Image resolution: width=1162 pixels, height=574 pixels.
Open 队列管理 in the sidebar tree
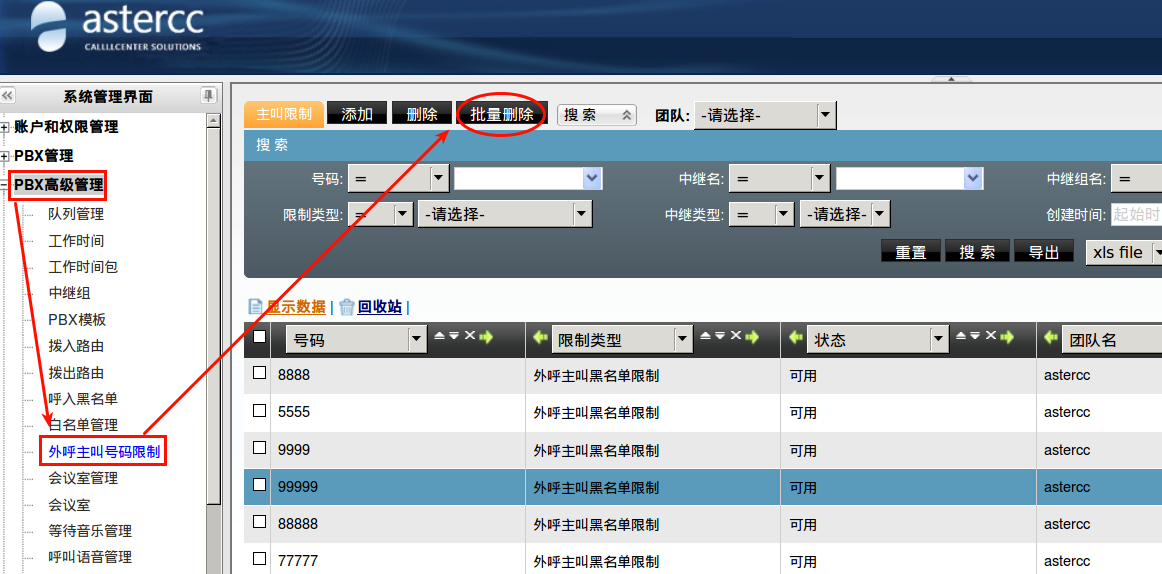click(x=76, y=214)
